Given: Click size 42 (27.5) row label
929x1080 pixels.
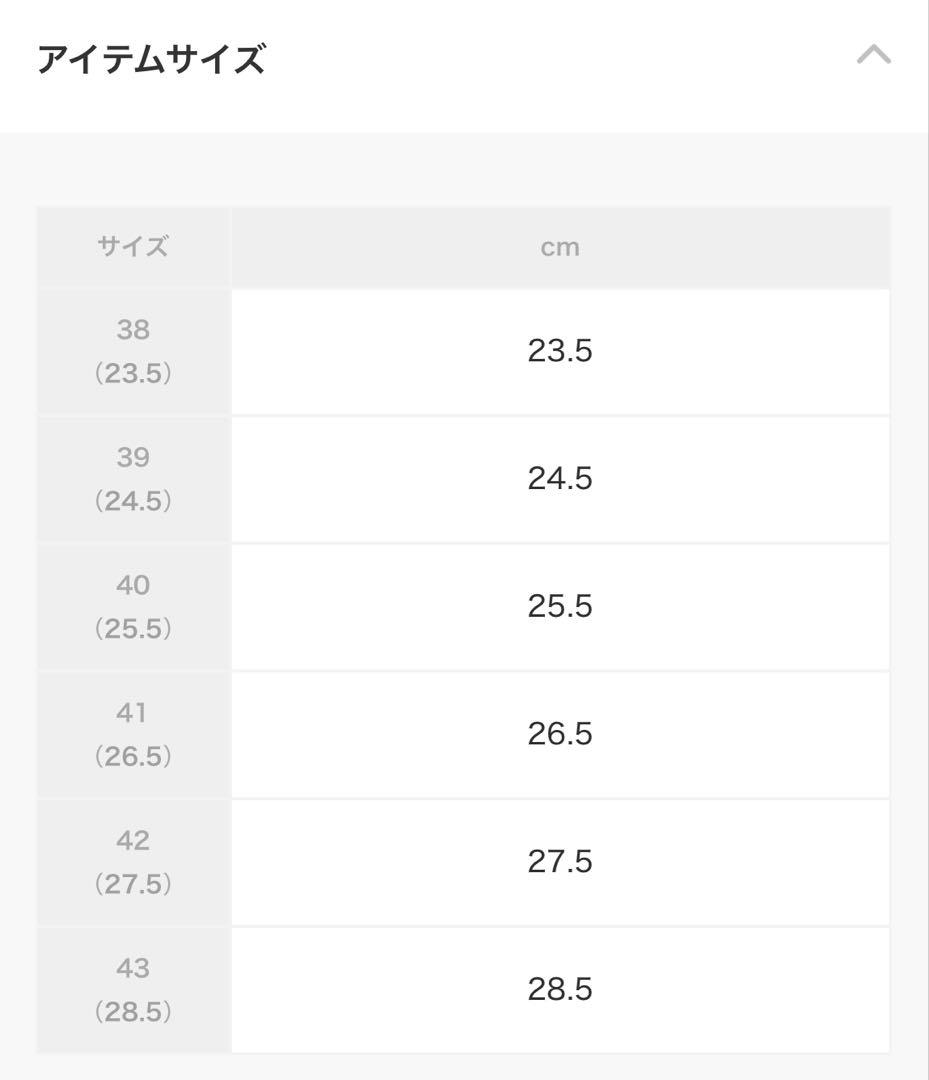Looking at the screenshot, I should (134, 862).
